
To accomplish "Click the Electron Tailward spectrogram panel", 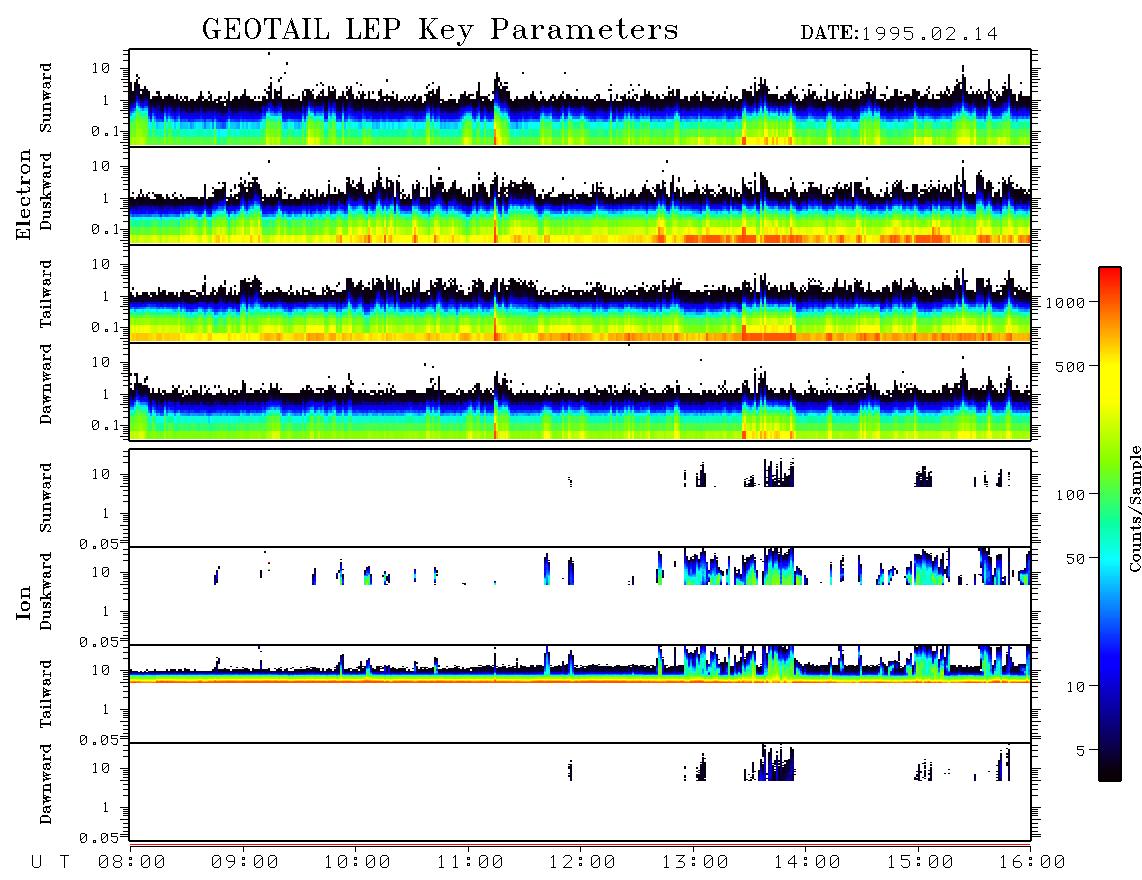I will [580, 294].
